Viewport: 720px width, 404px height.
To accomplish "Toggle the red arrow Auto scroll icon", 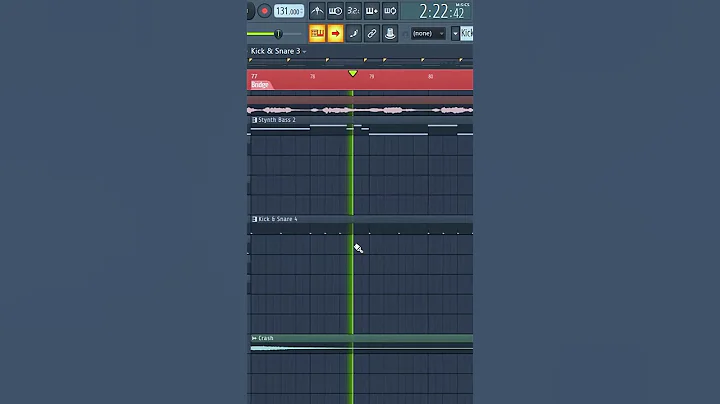I will (335, 34).
